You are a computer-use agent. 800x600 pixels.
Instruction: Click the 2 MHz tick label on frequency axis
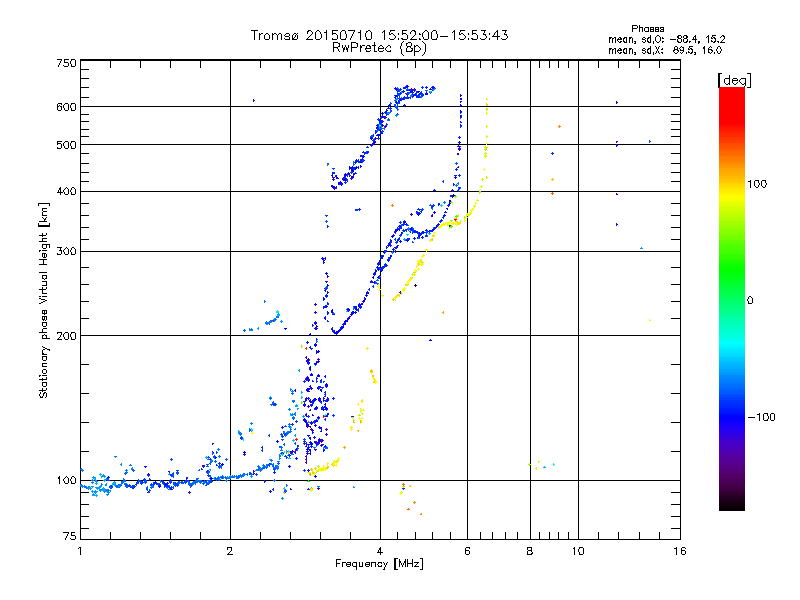click(x=230, y=551)
